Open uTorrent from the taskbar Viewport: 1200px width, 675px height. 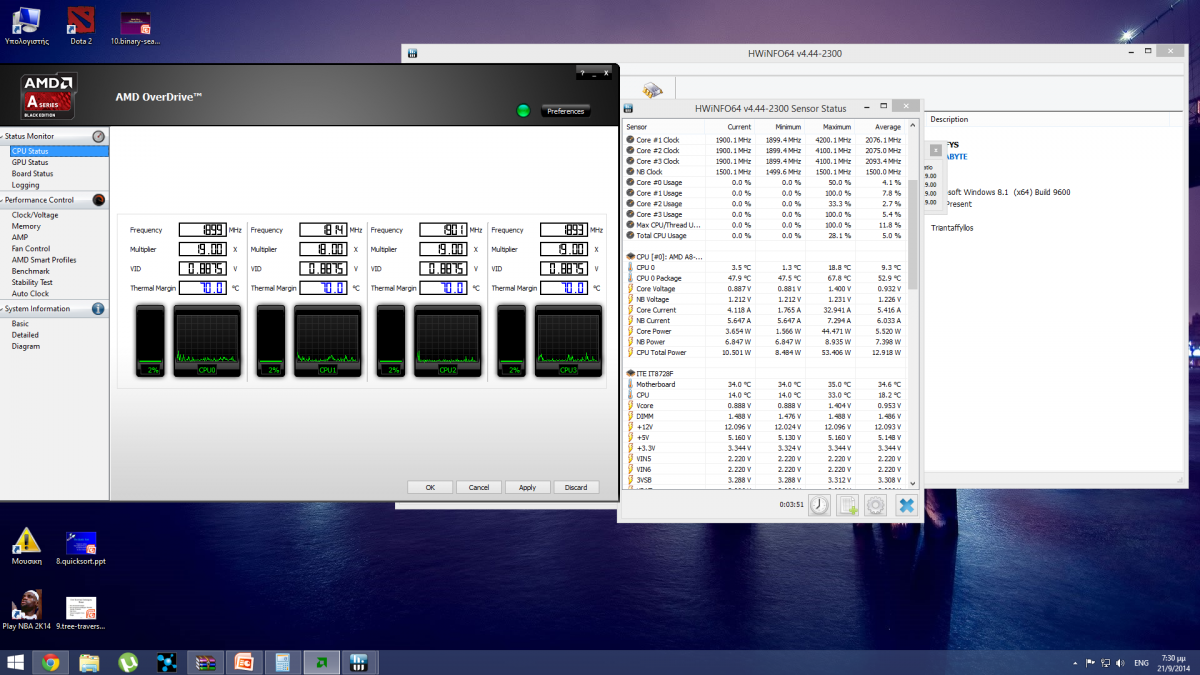[x=128, y=662]
